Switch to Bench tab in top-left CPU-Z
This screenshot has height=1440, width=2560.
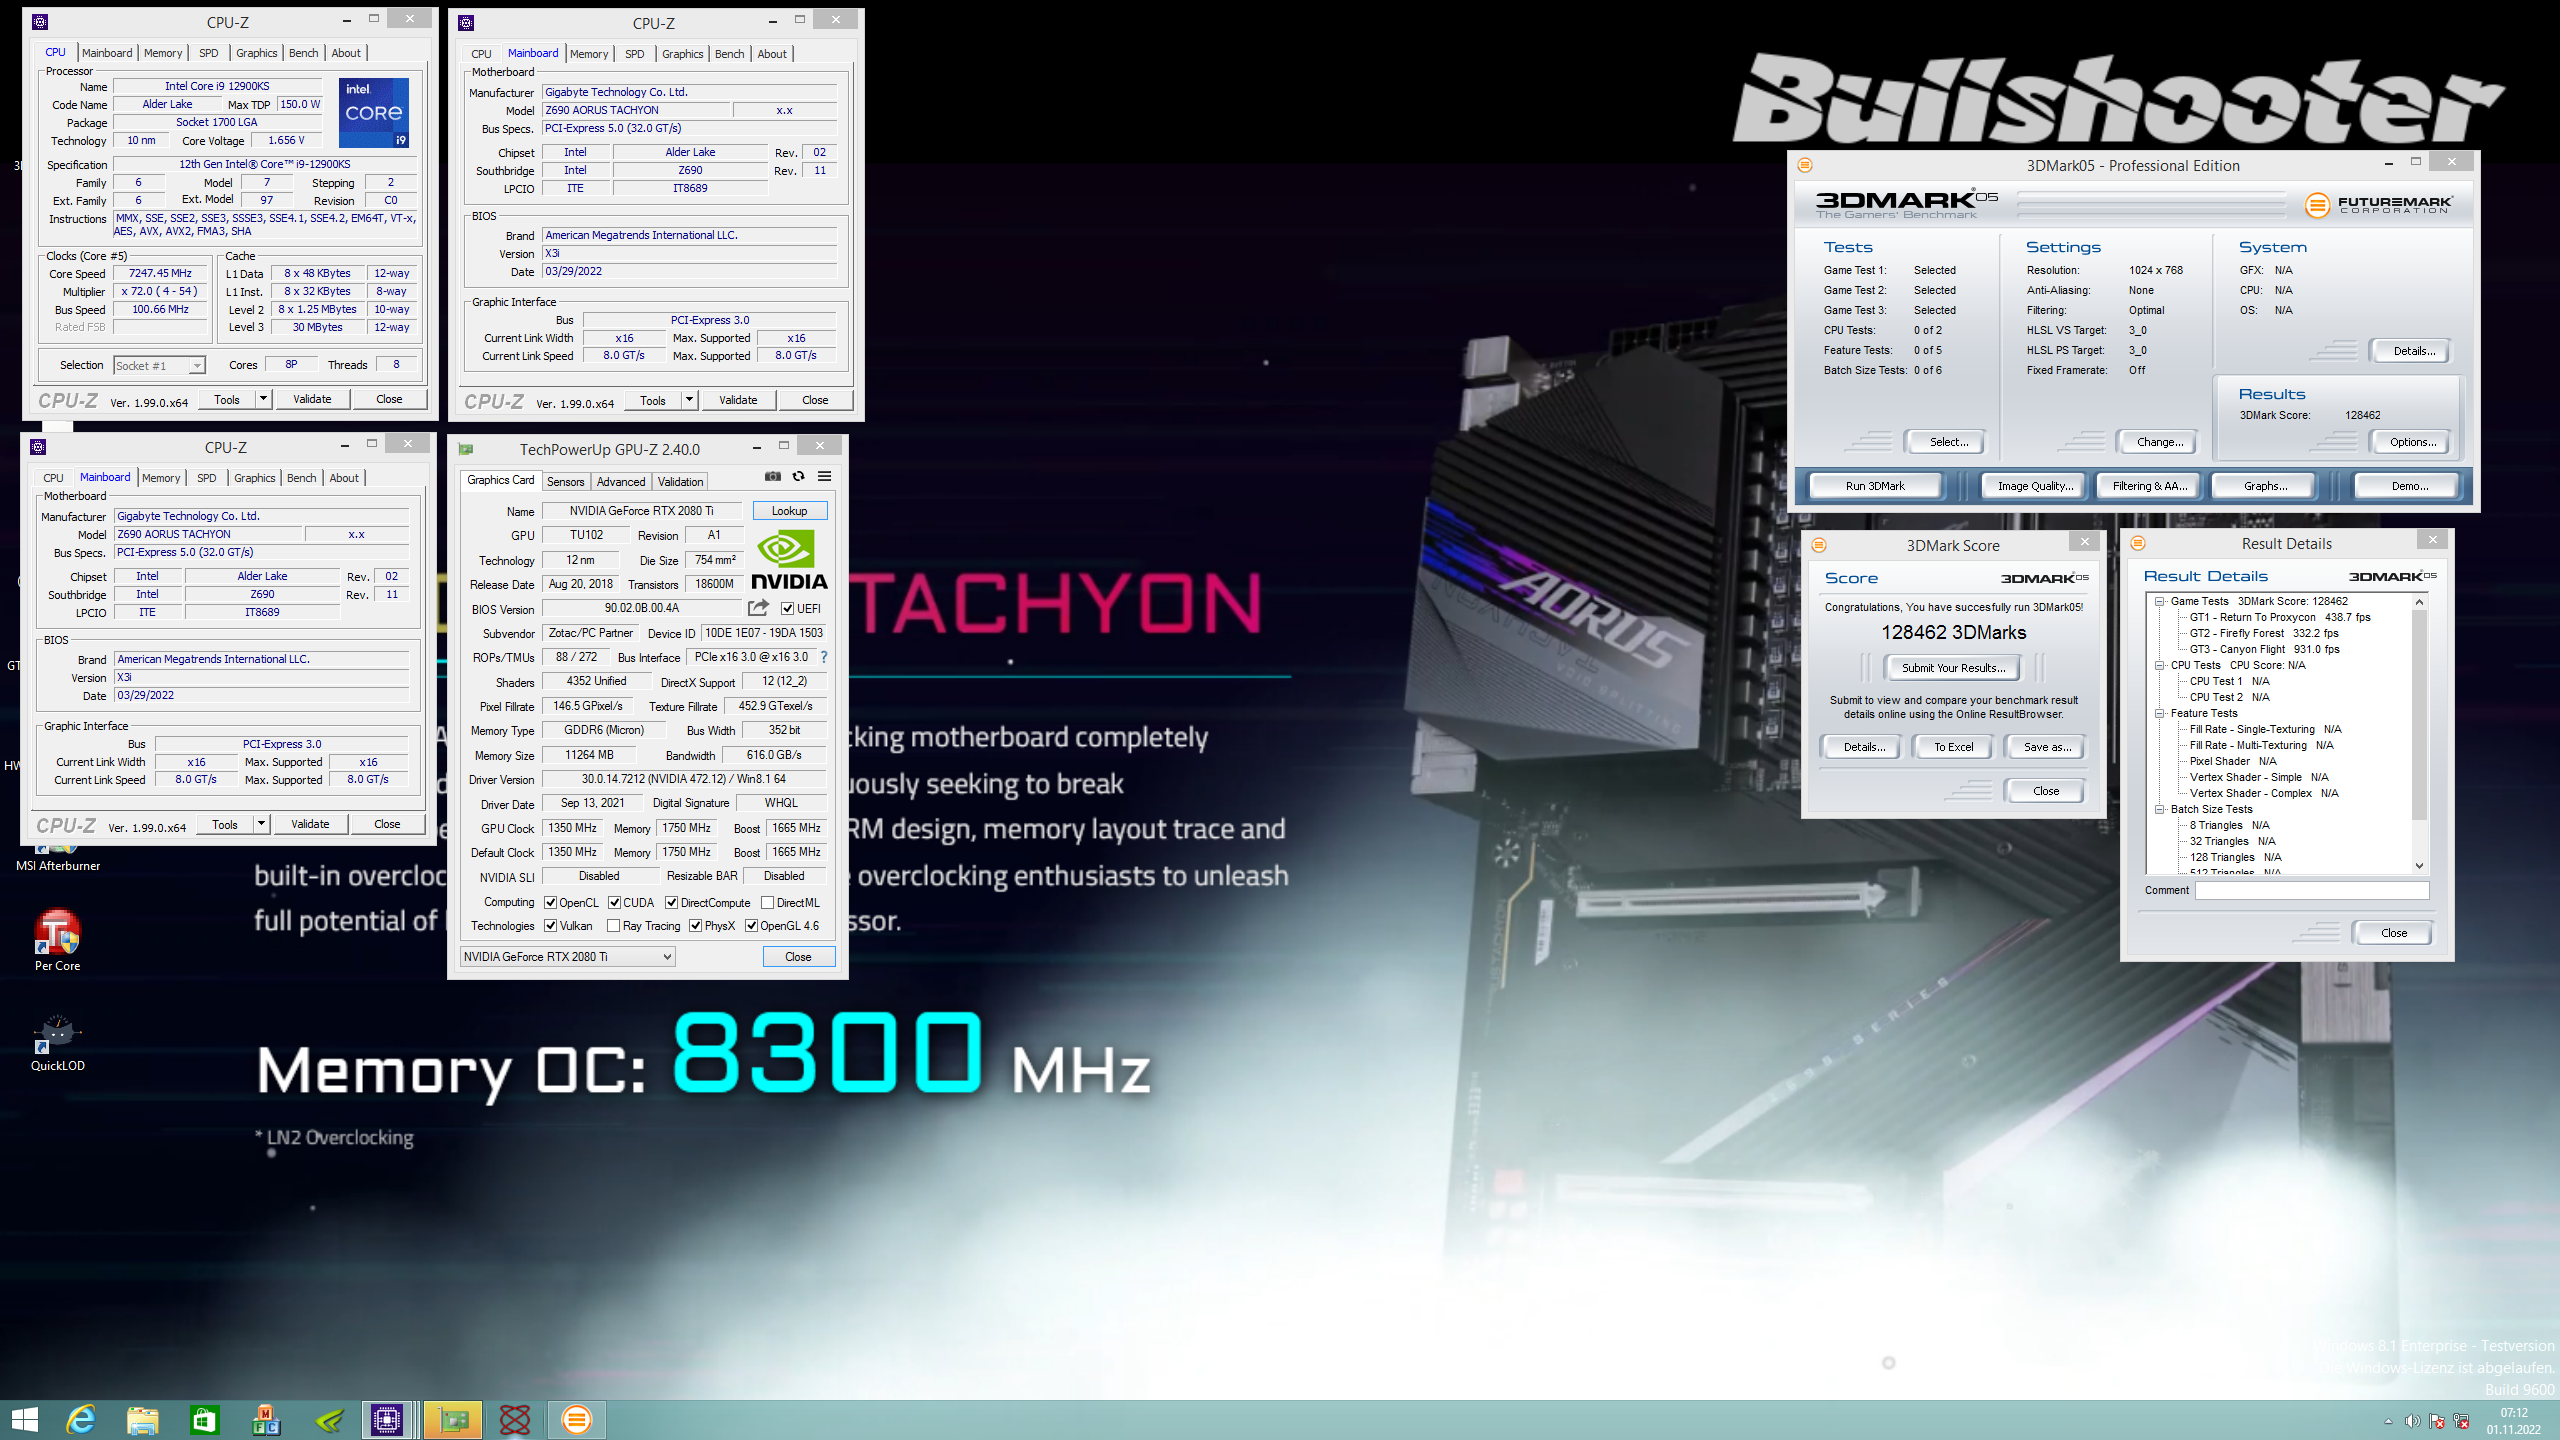click(303, 53)
